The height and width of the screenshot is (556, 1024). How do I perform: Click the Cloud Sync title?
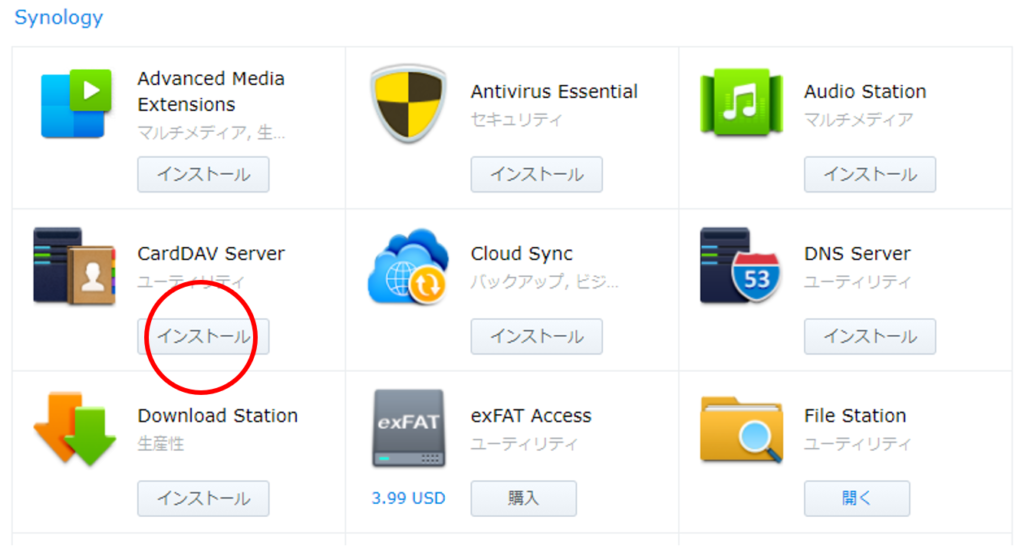tap(522, 253)
